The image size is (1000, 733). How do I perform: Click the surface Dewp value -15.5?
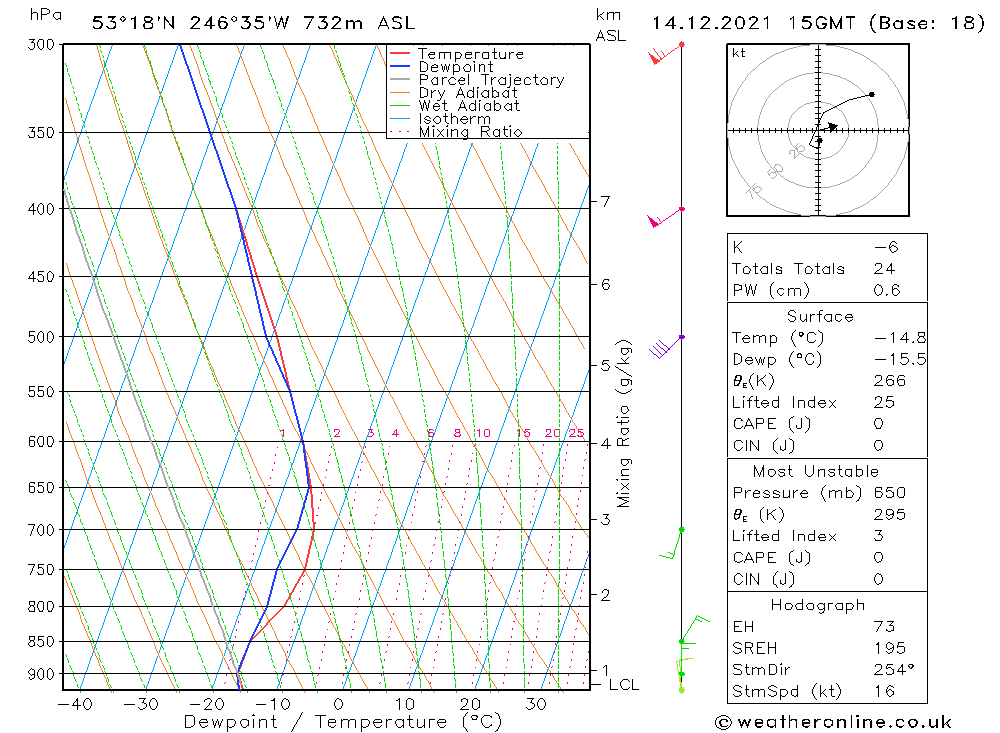click(900, 359)
